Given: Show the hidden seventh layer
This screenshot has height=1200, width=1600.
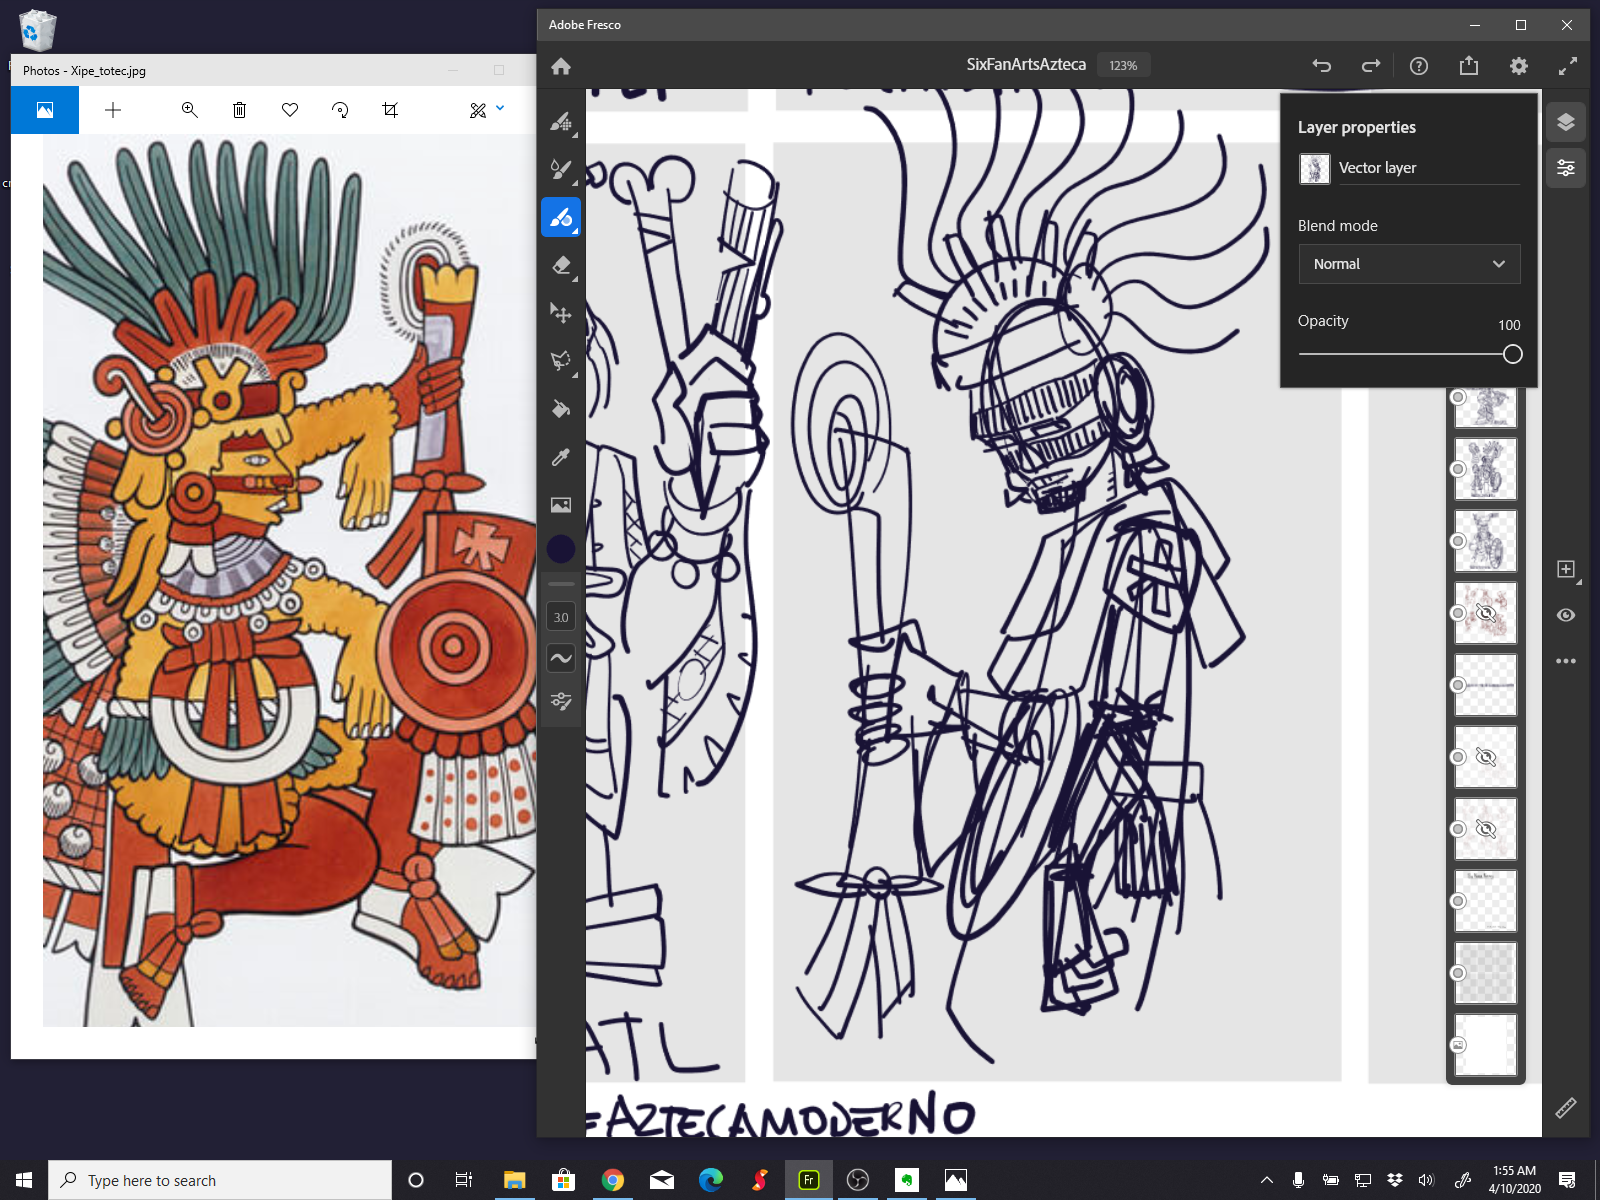Looking at the screenshot, I should click(x=1486, y=829).
